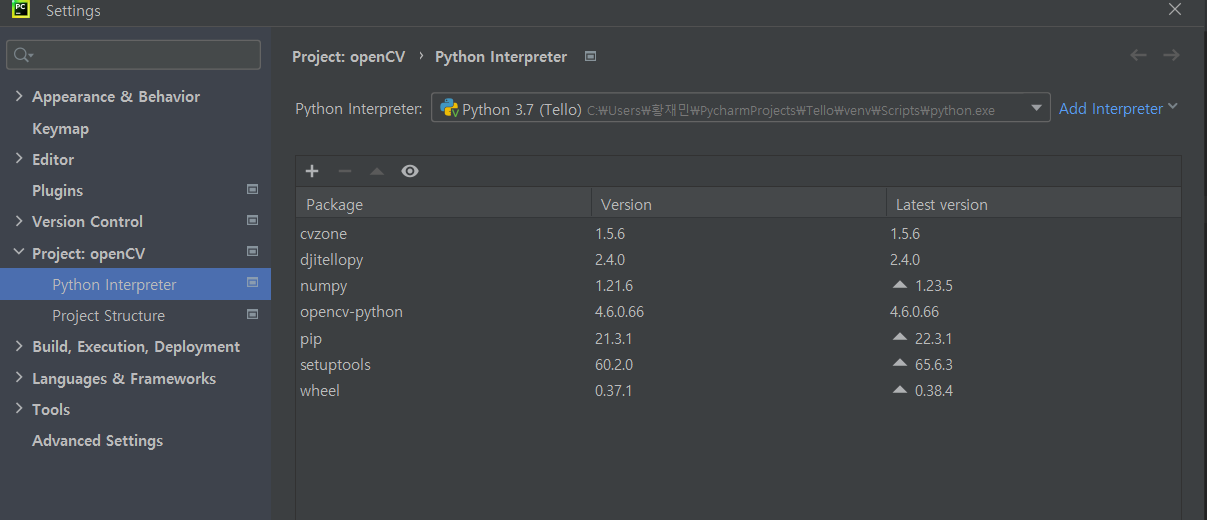Expand Appearance & Behavior section
The width and height of the screenshot is (1207, 520).
[19, 96]
